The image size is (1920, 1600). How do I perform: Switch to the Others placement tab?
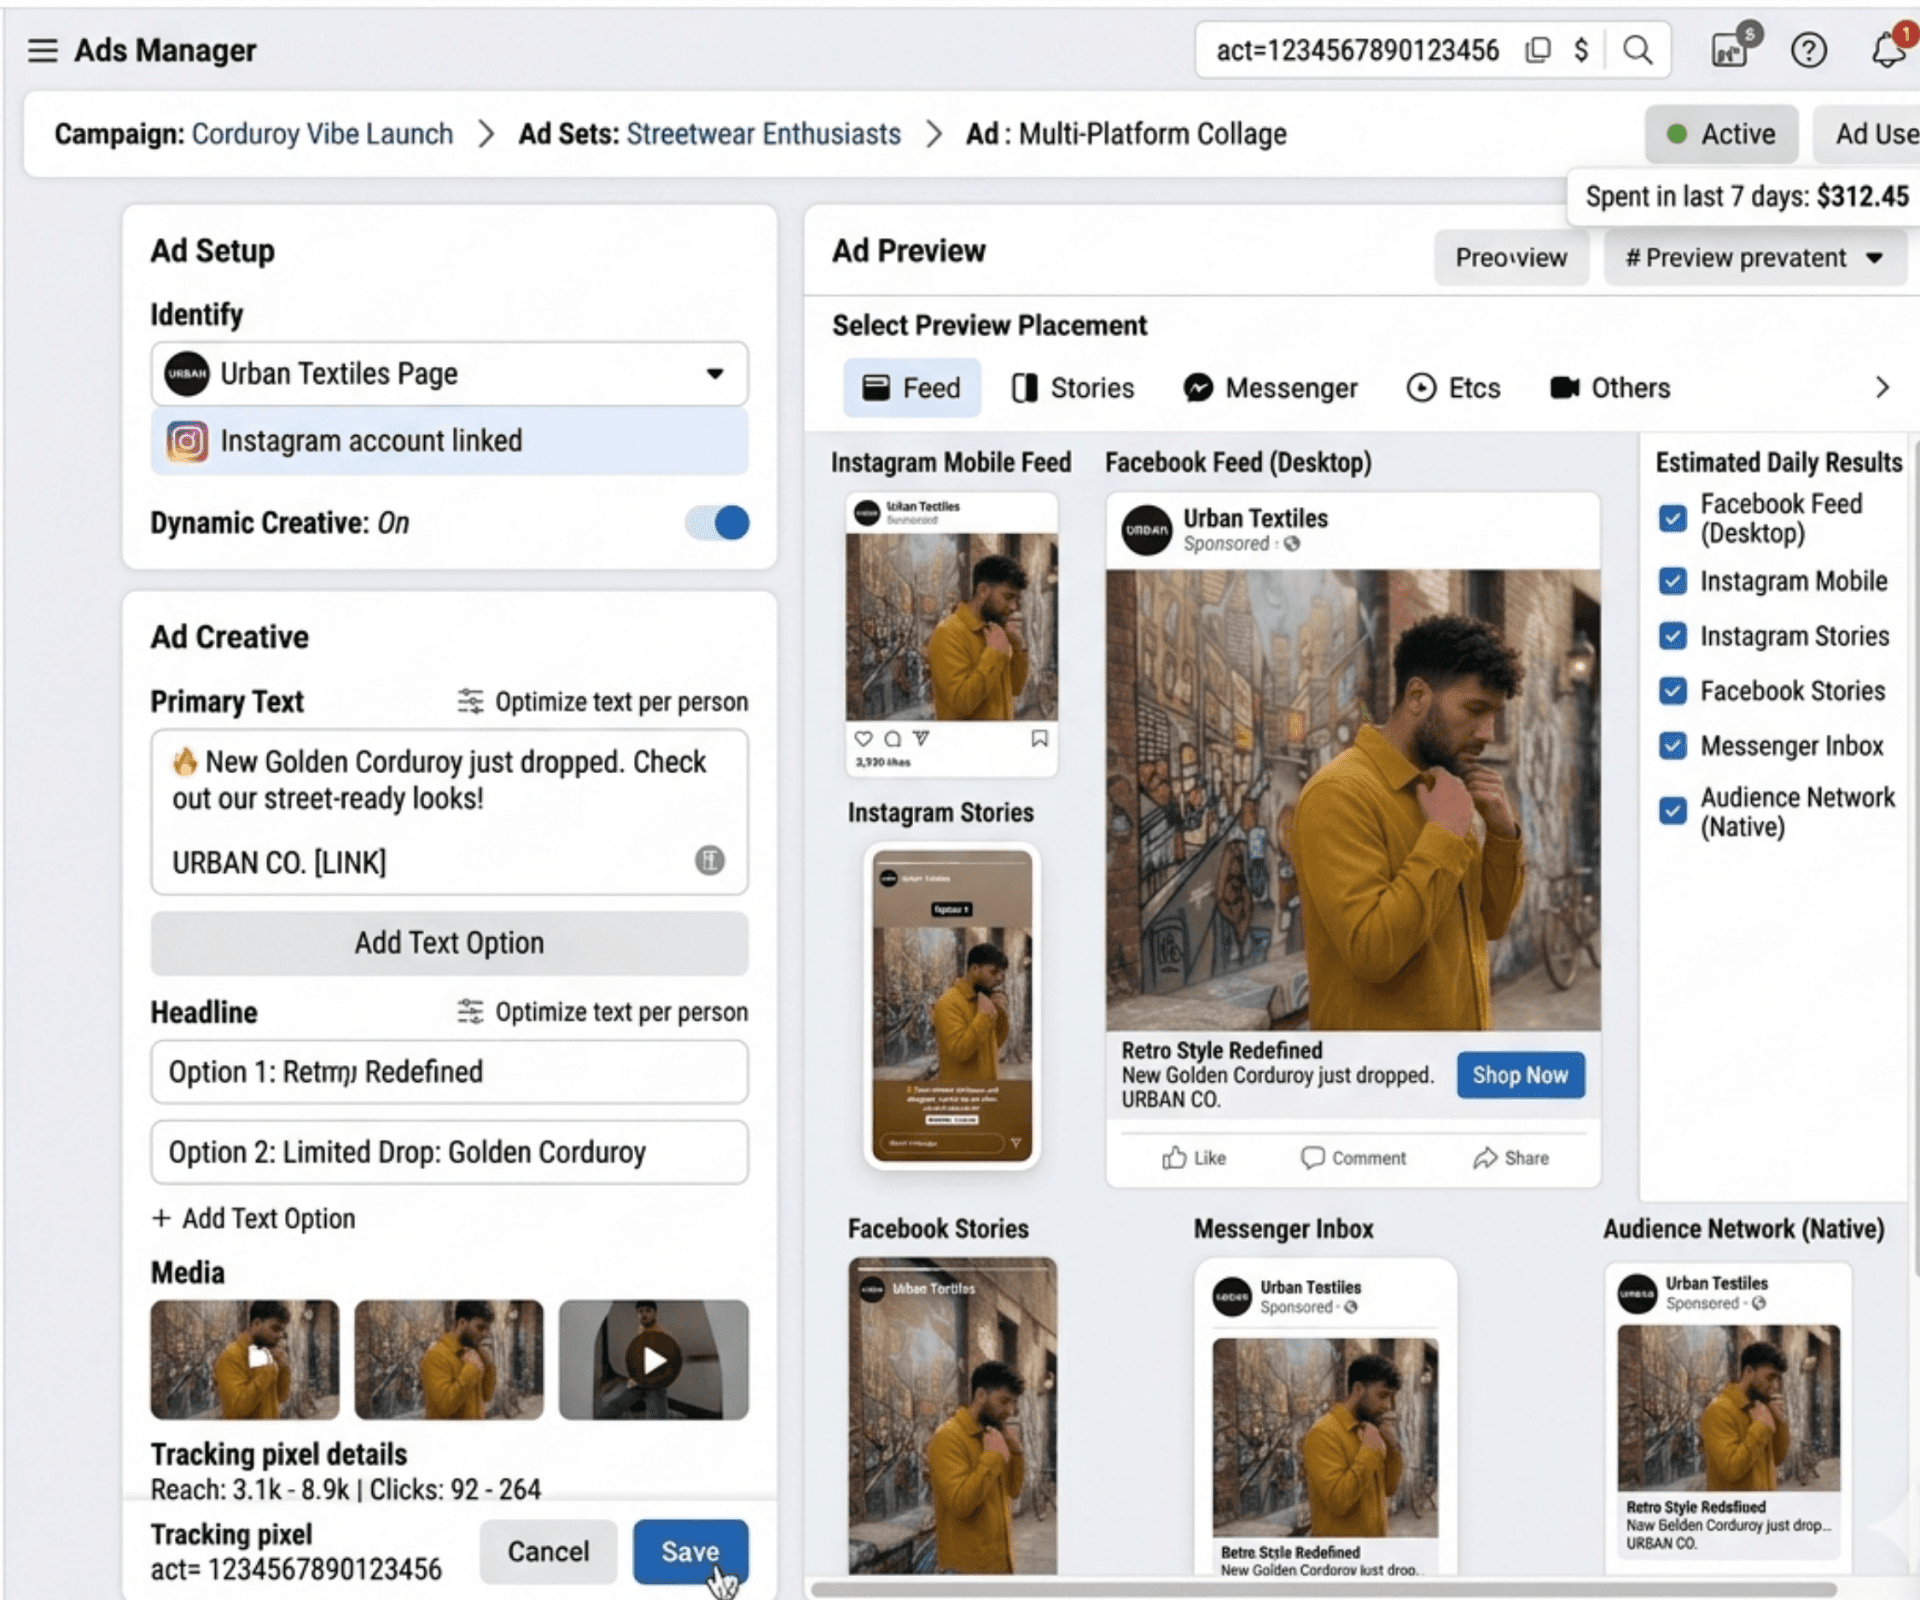pyautogui.click(x=1610, y=388)
